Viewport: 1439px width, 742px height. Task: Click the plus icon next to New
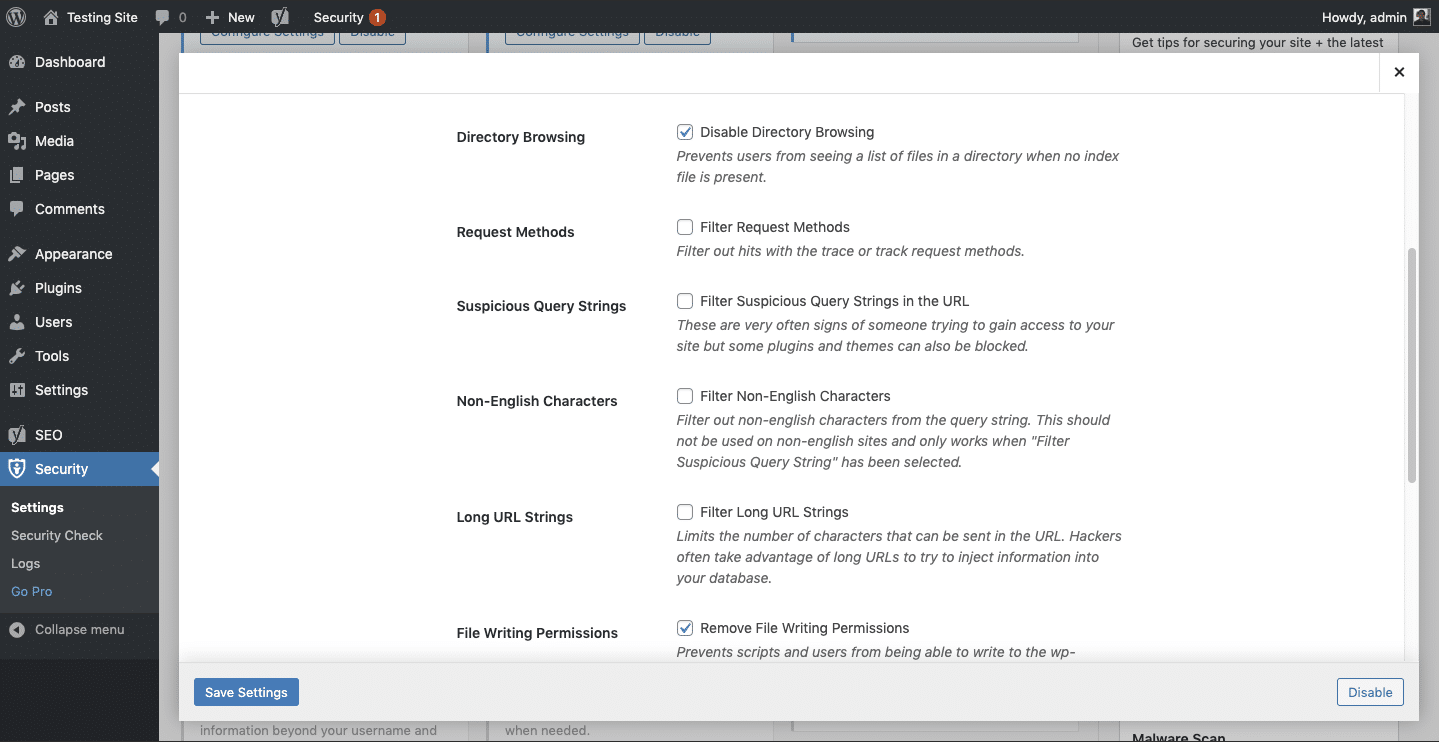(x=212, y=17)
